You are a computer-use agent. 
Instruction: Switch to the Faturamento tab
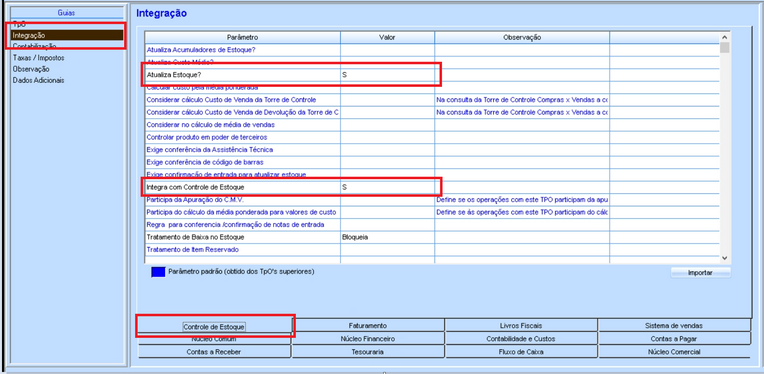(x=368, y=326)
